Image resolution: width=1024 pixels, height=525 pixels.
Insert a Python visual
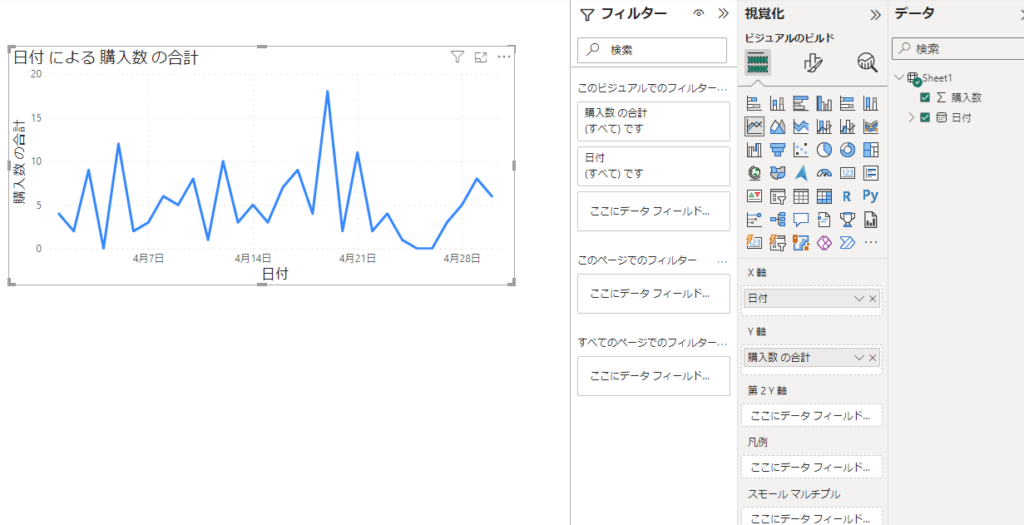pos(870,196)
